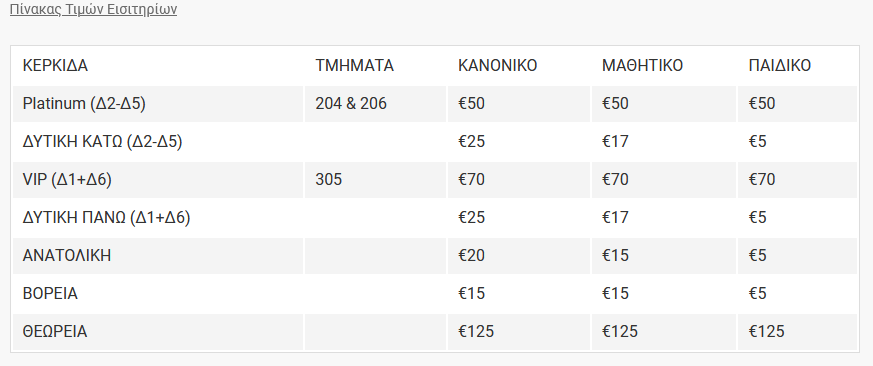Select ΔΥΤΙΚΗ ΚΑΤΩ (Δ2-Δ5) row label
Screen dimensions: 873x366
(102, 141)
